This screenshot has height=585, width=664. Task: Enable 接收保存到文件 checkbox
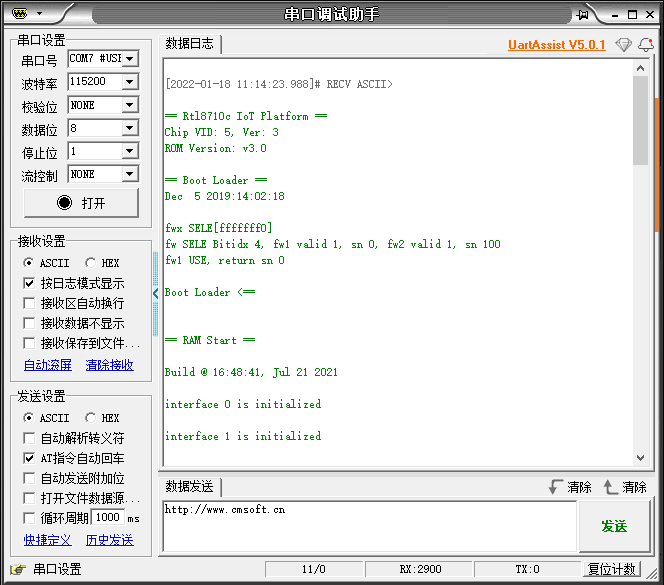point(29,343)
